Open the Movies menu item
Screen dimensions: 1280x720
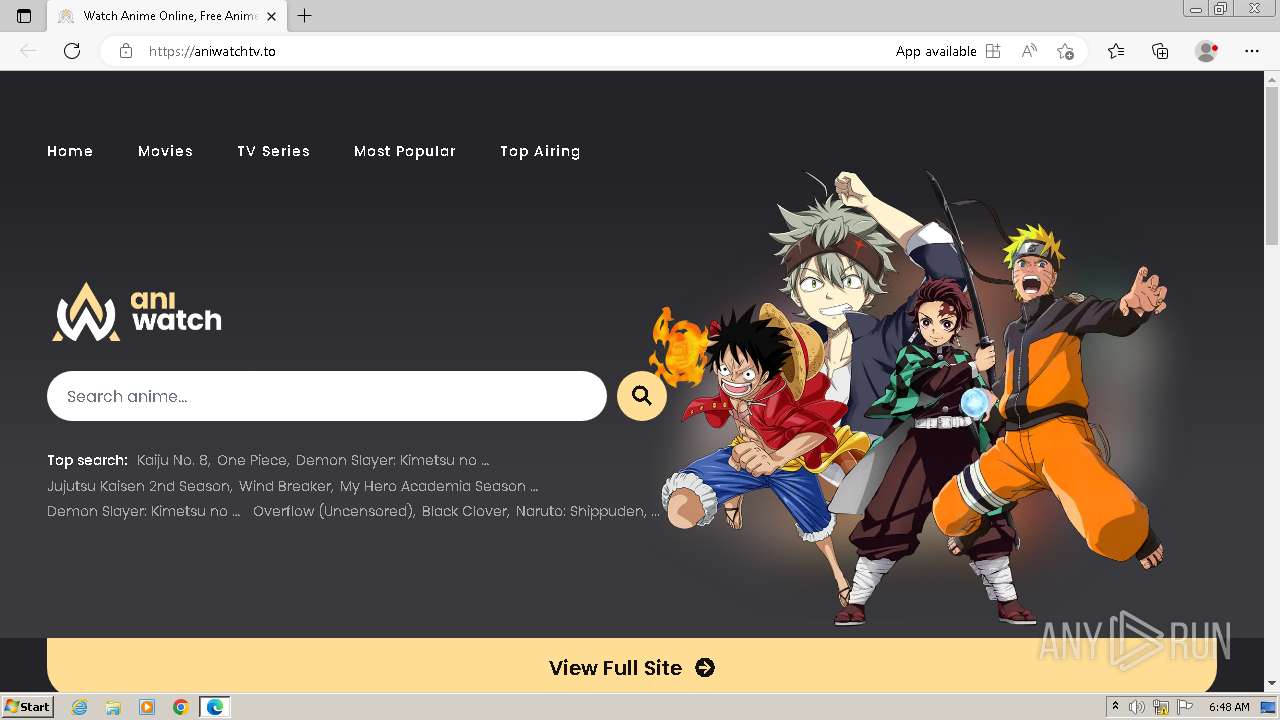(166, 151)
